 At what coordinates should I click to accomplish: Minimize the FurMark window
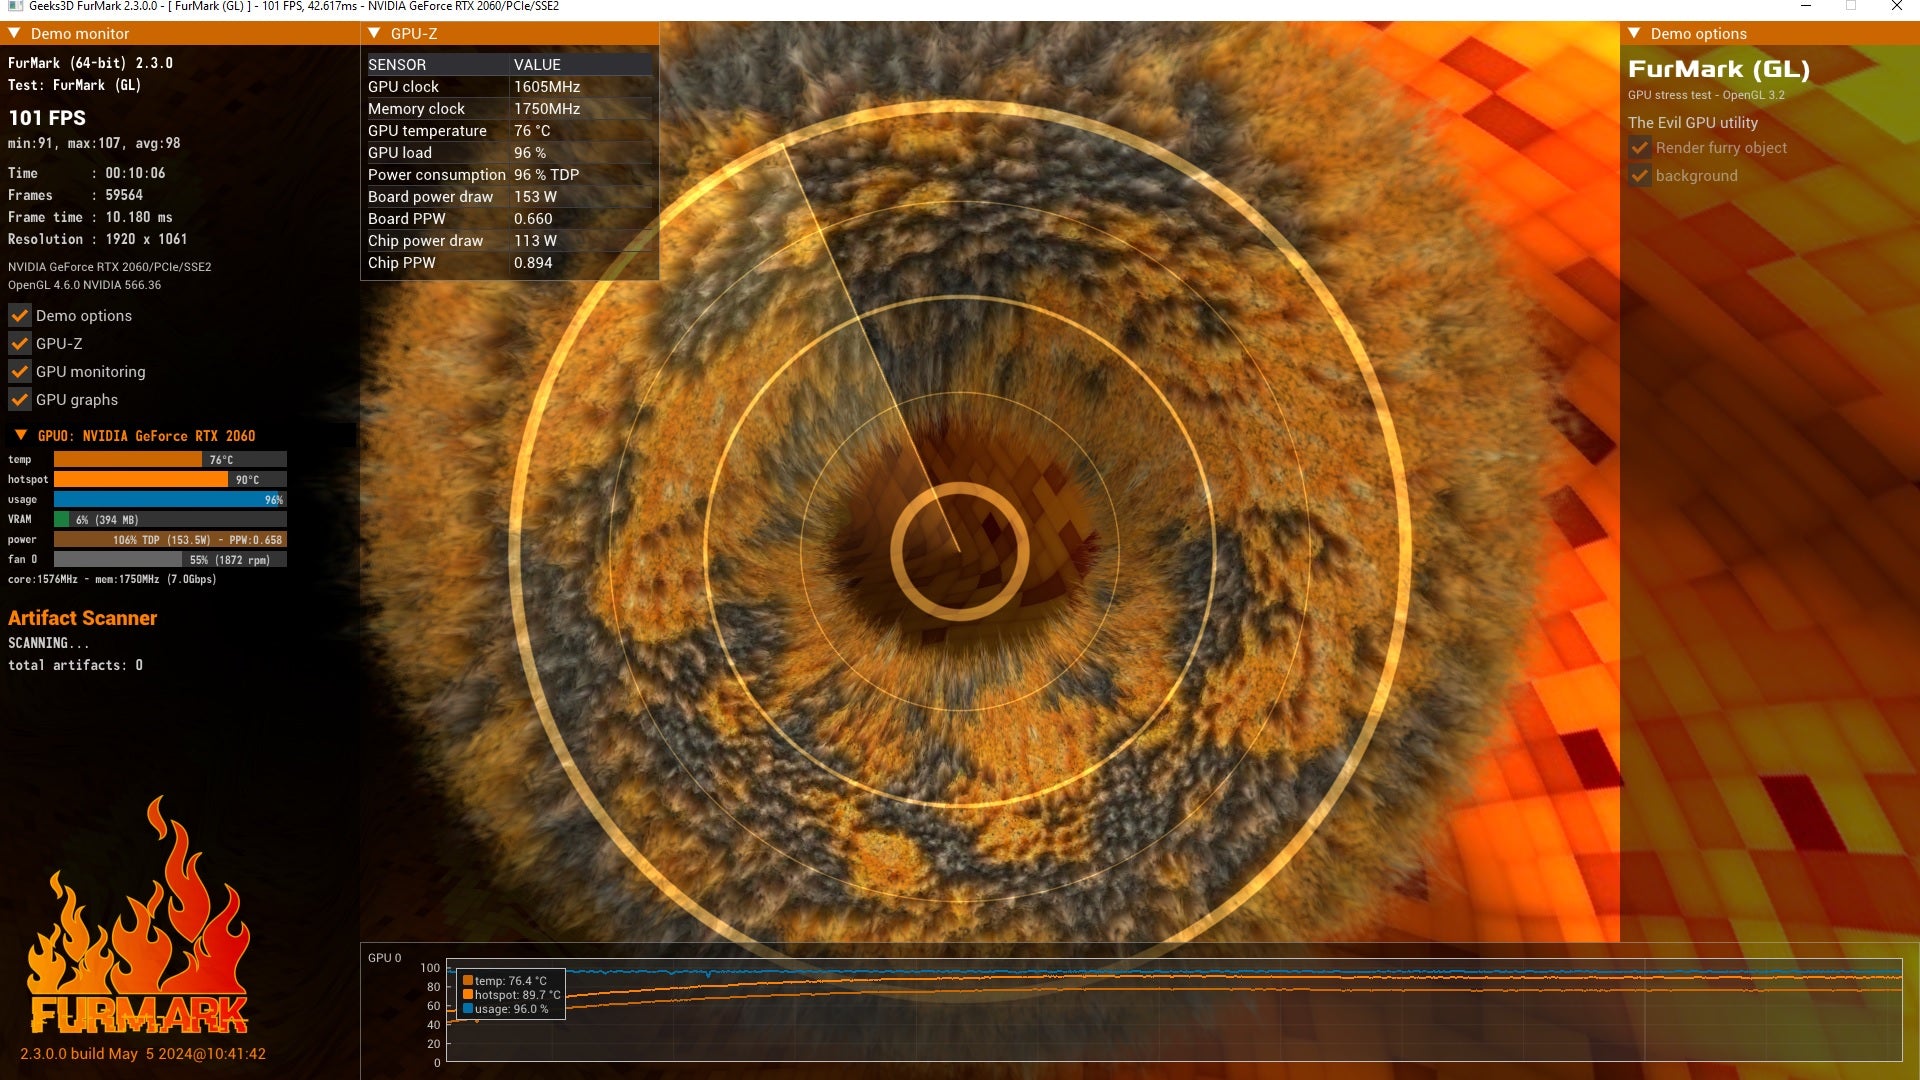tap(1806, 6)
